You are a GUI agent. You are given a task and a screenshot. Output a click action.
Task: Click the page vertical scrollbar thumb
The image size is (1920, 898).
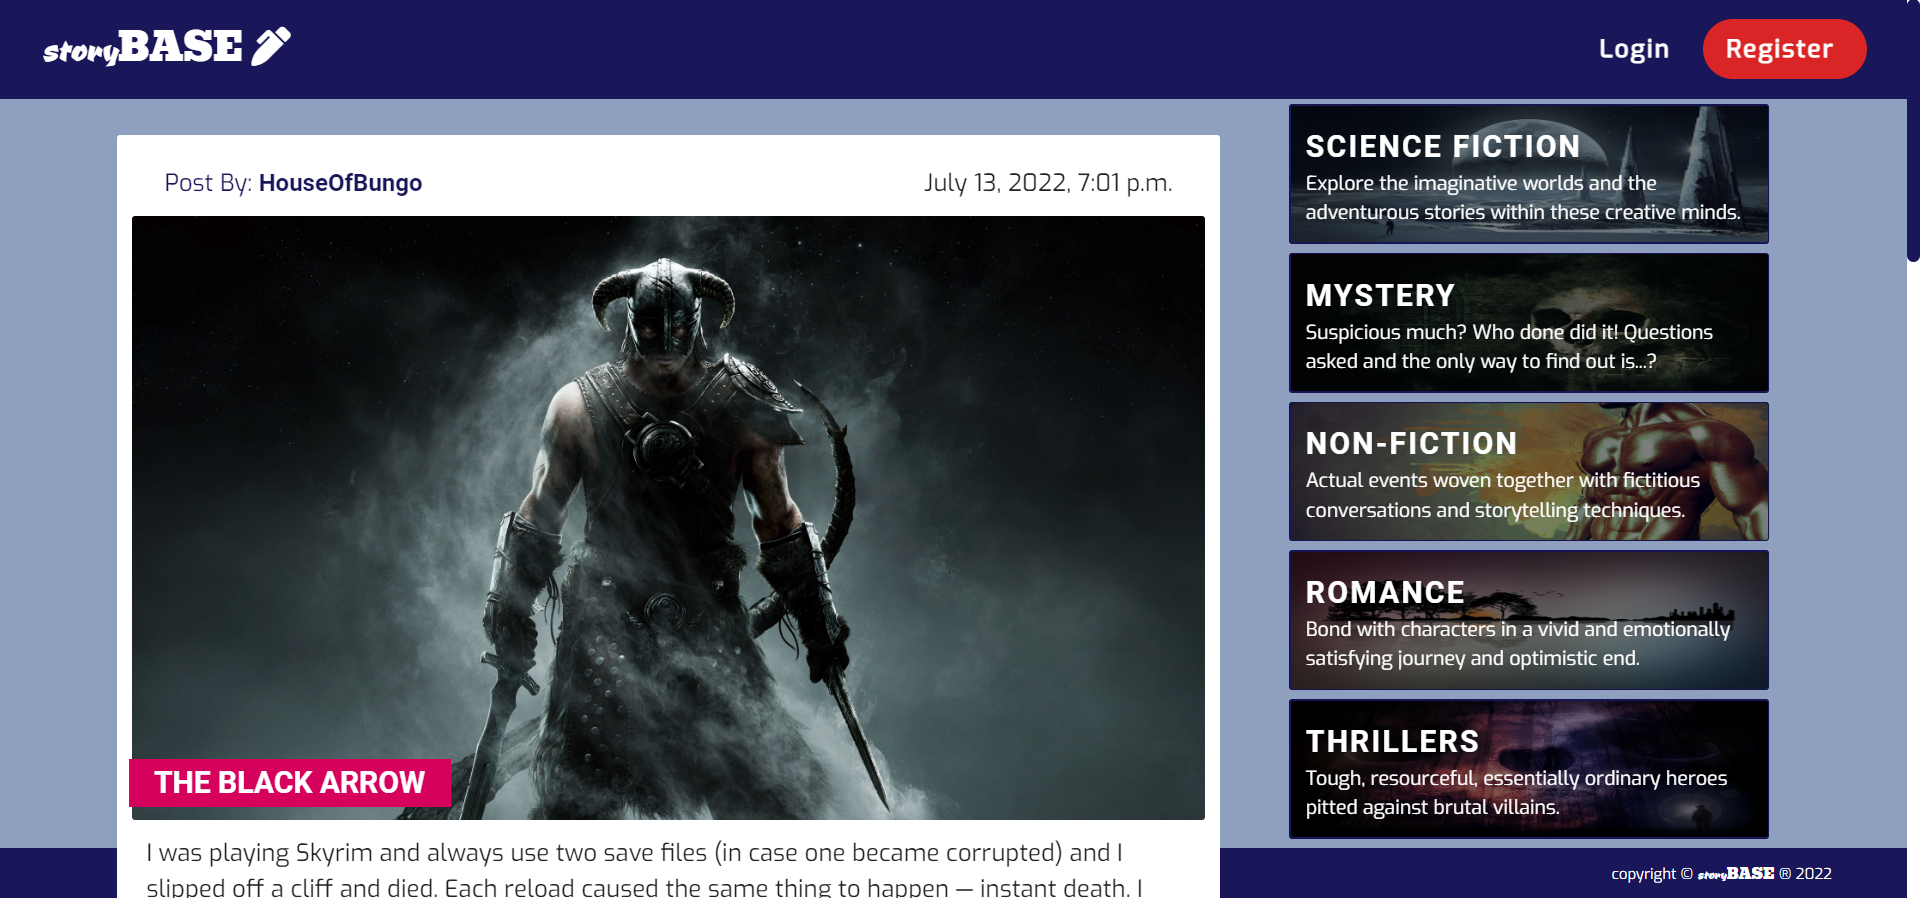coord(1913,130)
